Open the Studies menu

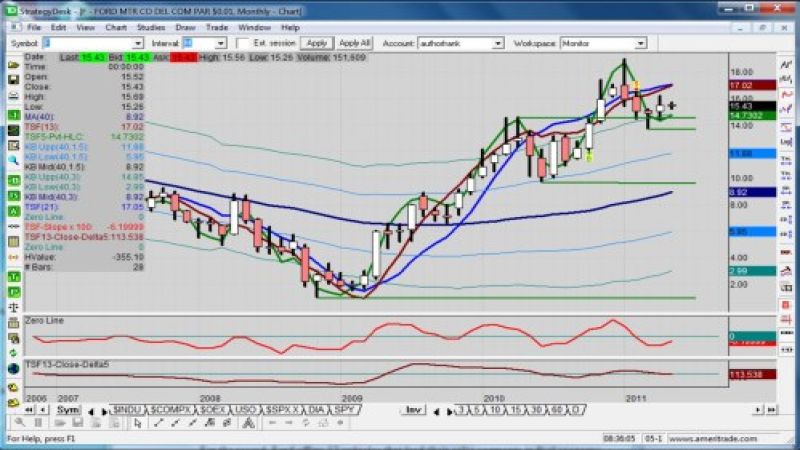151,27
